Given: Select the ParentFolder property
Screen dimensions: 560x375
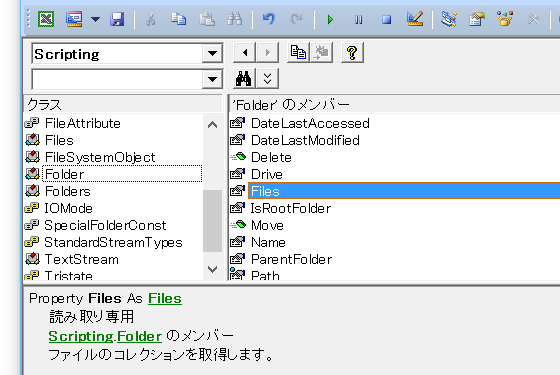Looking at the screenshot, I should tap(291, 259).
